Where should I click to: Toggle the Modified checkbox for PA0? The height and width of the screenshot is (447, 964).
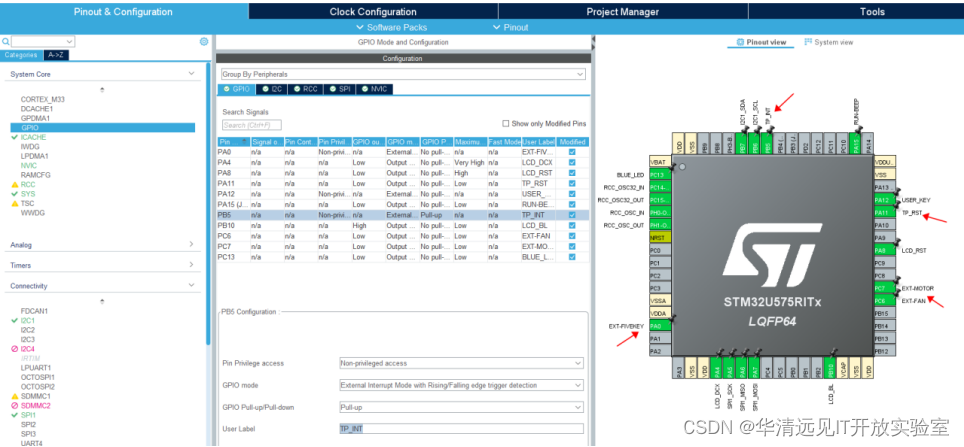click(572, 152)
